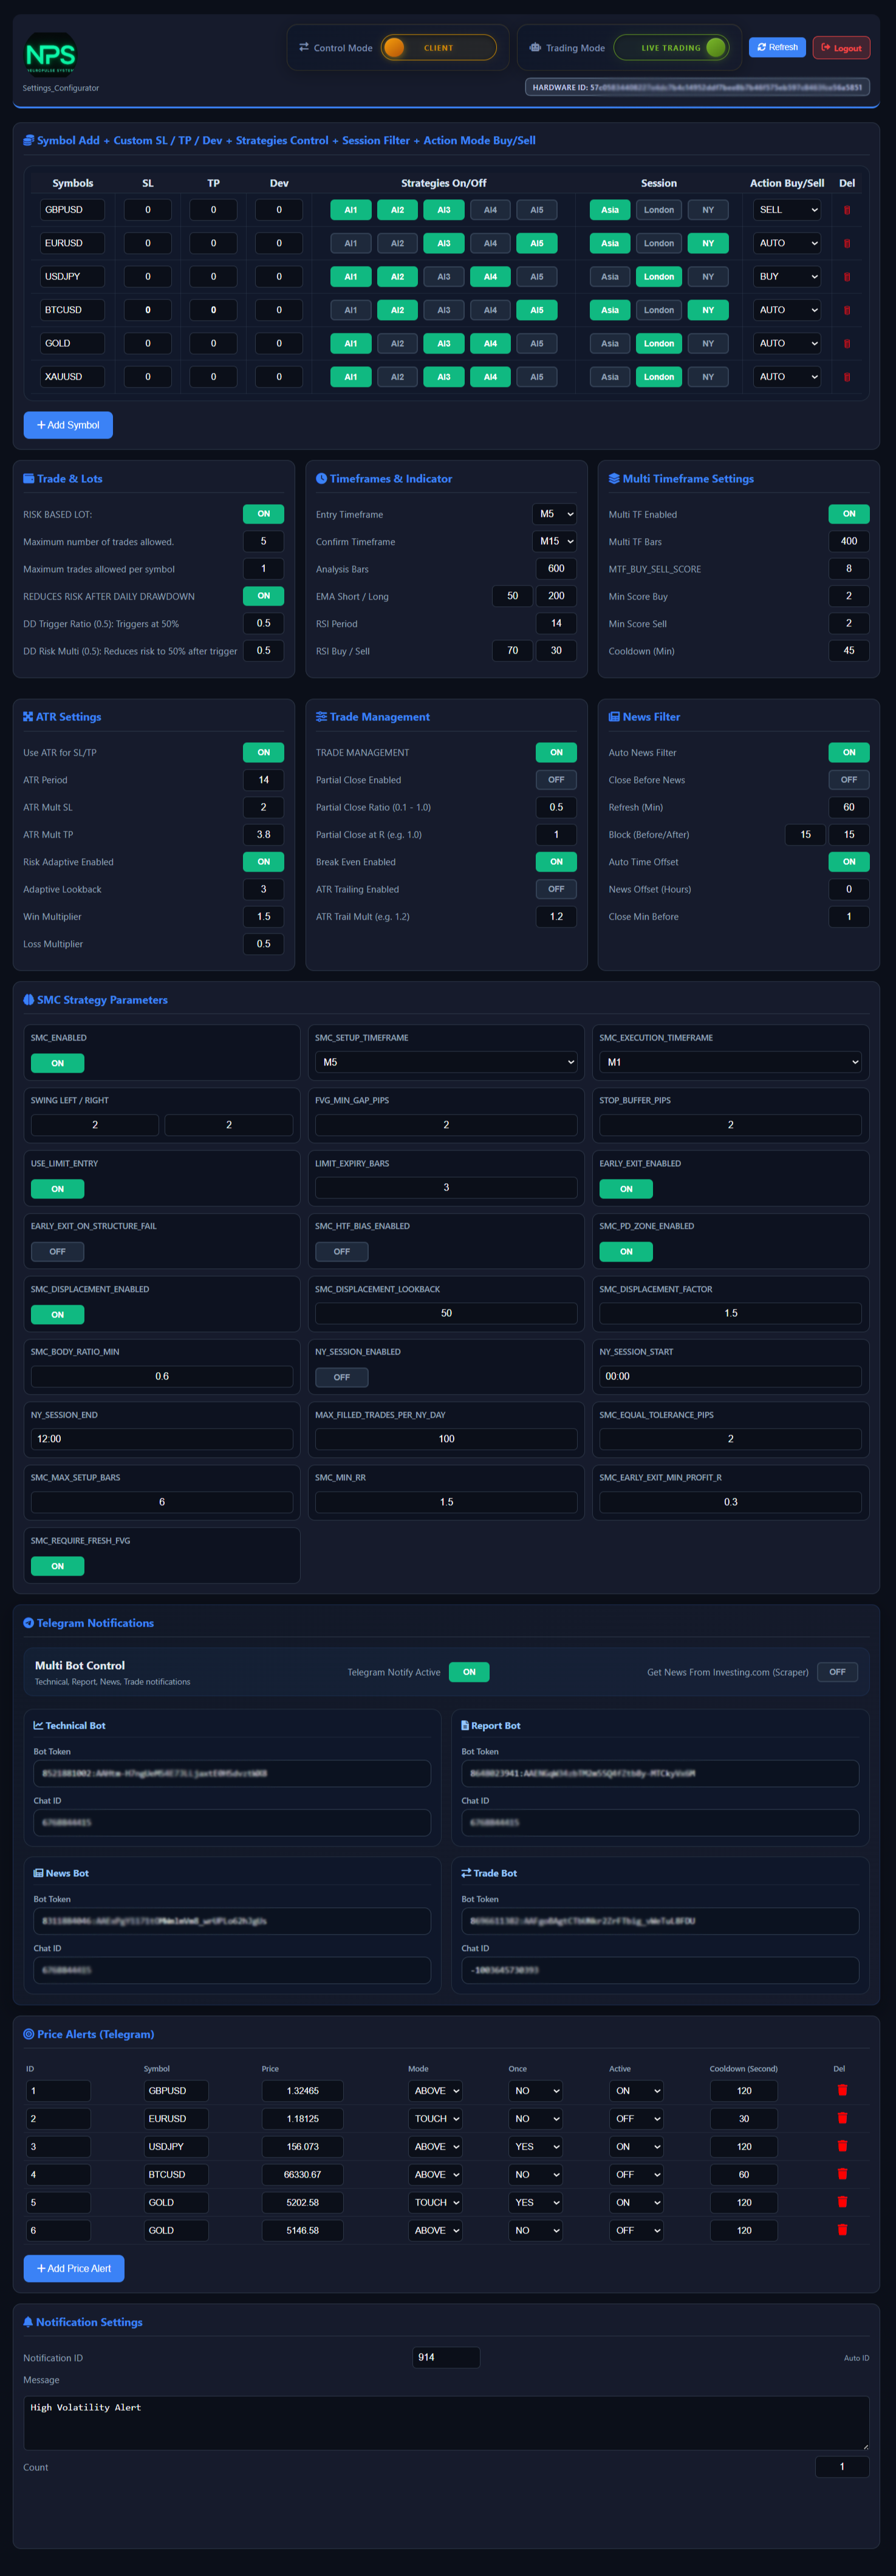
Task: Delete the GBPUSD symbol row
Action: 847,210
